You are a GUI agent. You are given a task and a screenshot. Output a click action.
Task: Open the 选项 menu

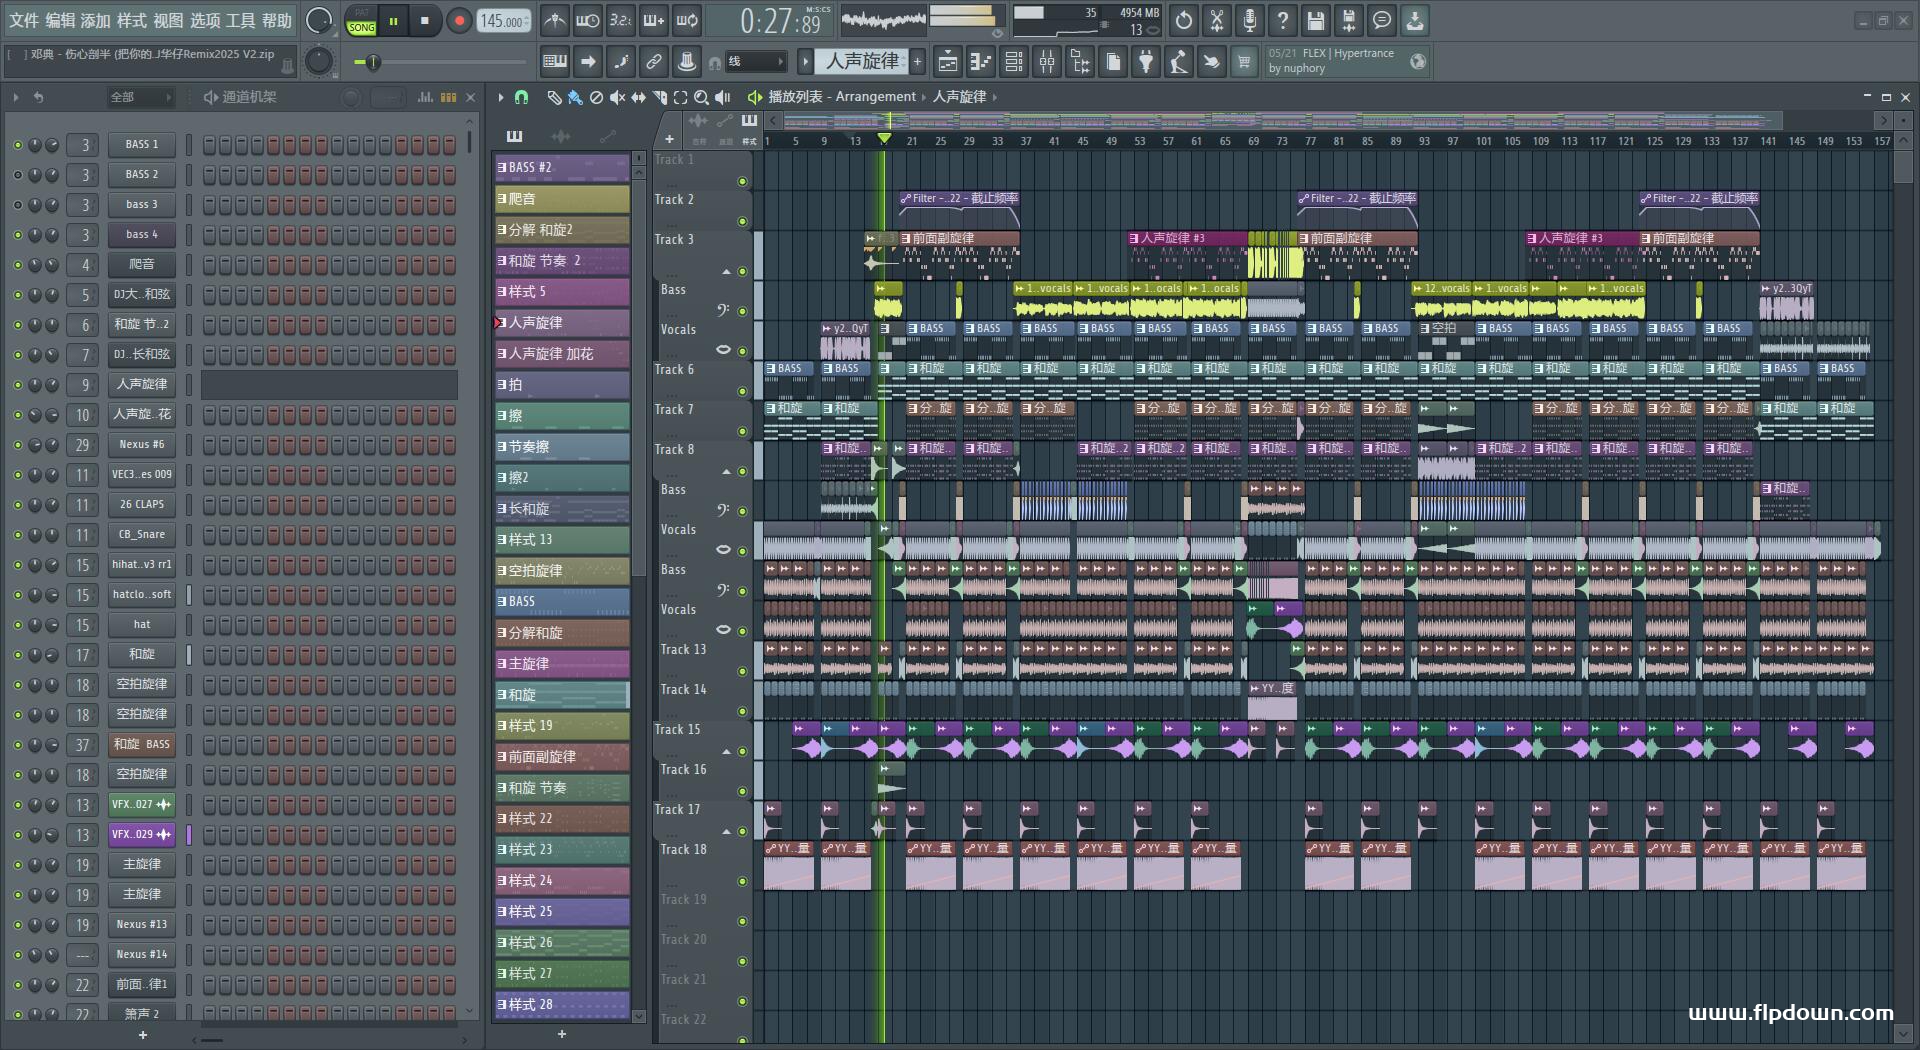(205, 20)
